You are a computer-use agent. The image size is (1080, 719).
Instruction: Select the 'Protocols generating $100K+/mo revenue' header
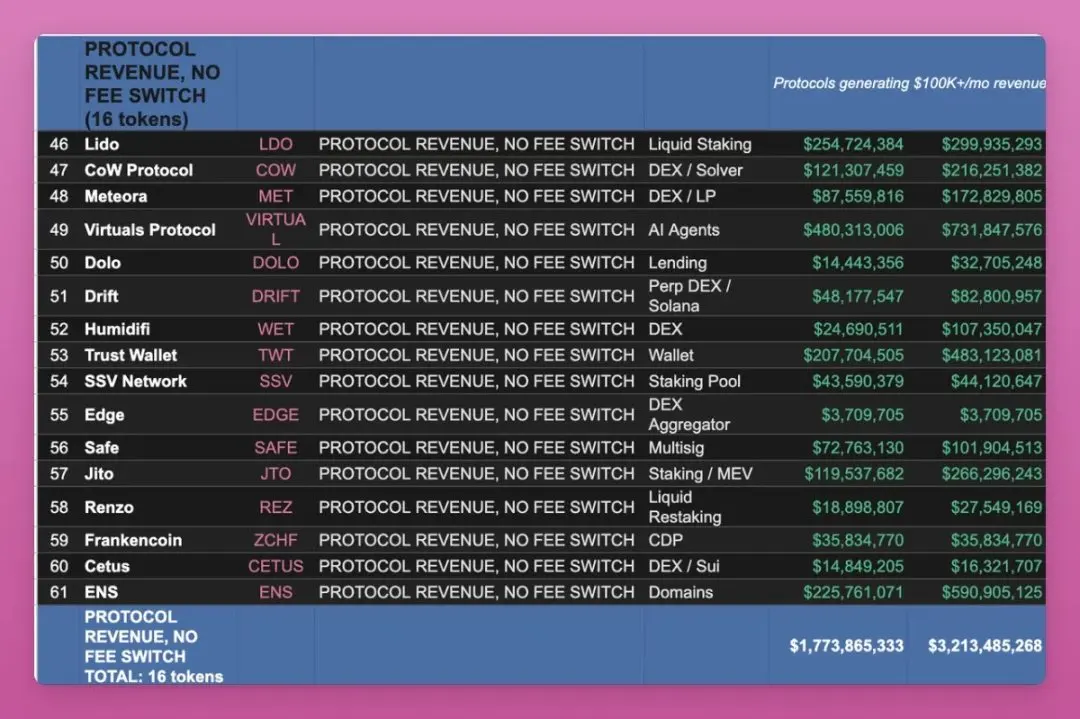[909, 83]
